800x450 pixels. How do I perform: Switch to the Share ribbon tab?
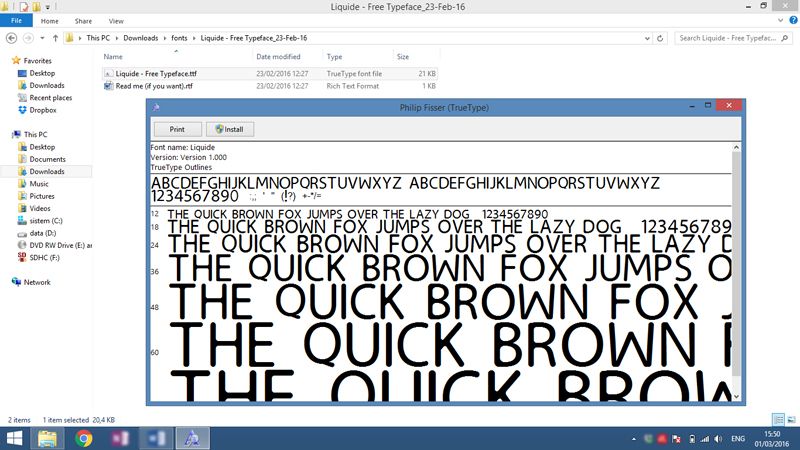click(x=83, y=21)
